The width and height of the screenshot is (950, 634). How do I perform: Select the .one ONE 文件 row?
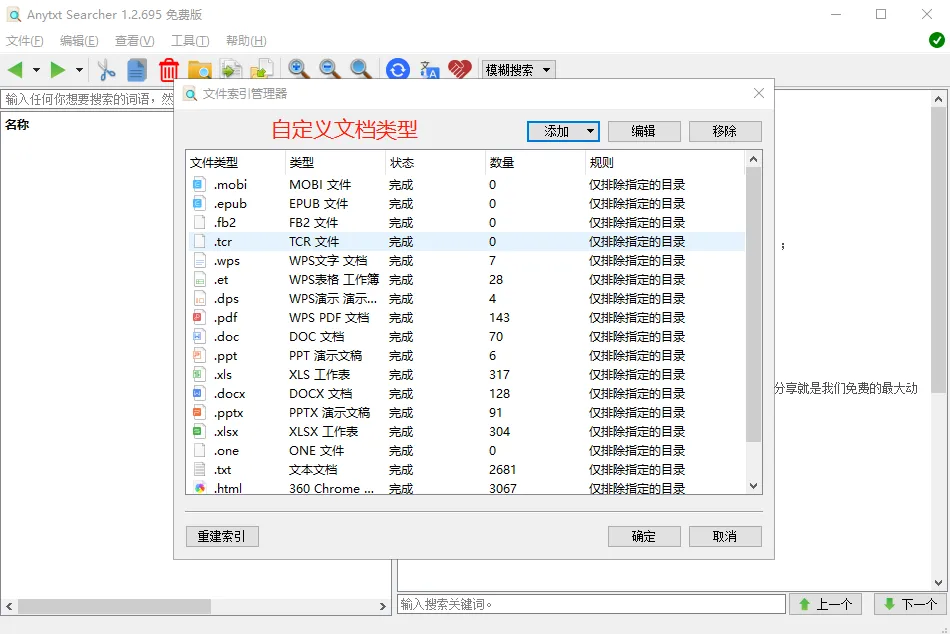click(466, 450)
